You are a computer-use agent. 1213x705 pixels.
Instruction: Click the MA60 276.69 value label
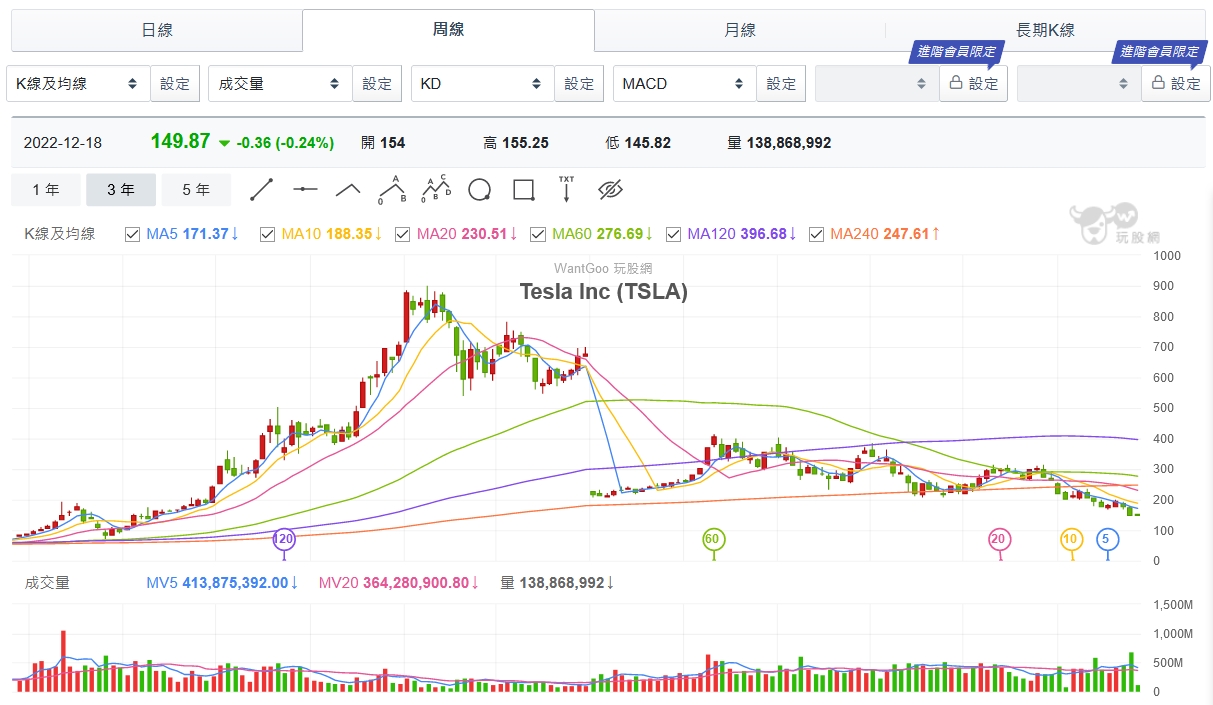coord(603,234)
